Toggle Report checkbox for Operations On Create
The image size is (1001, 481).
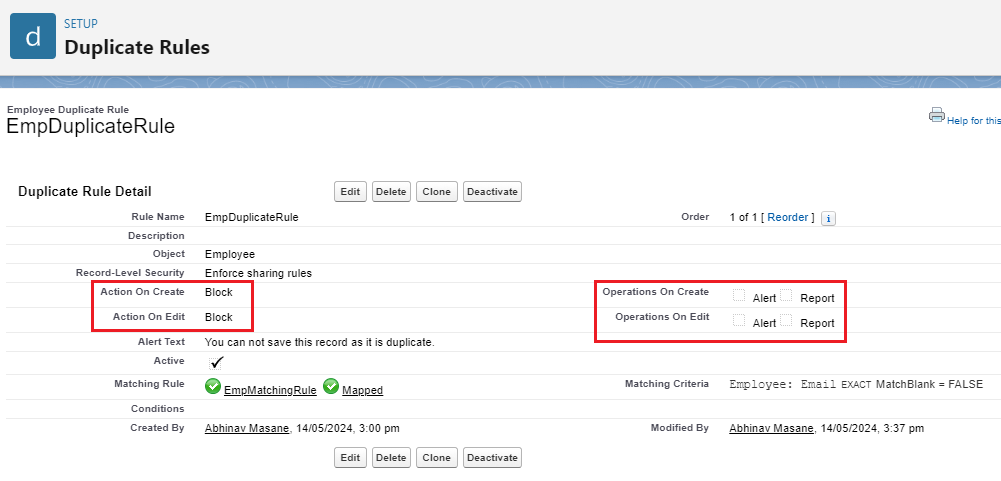pyautogui.click(x=786, y=296)
